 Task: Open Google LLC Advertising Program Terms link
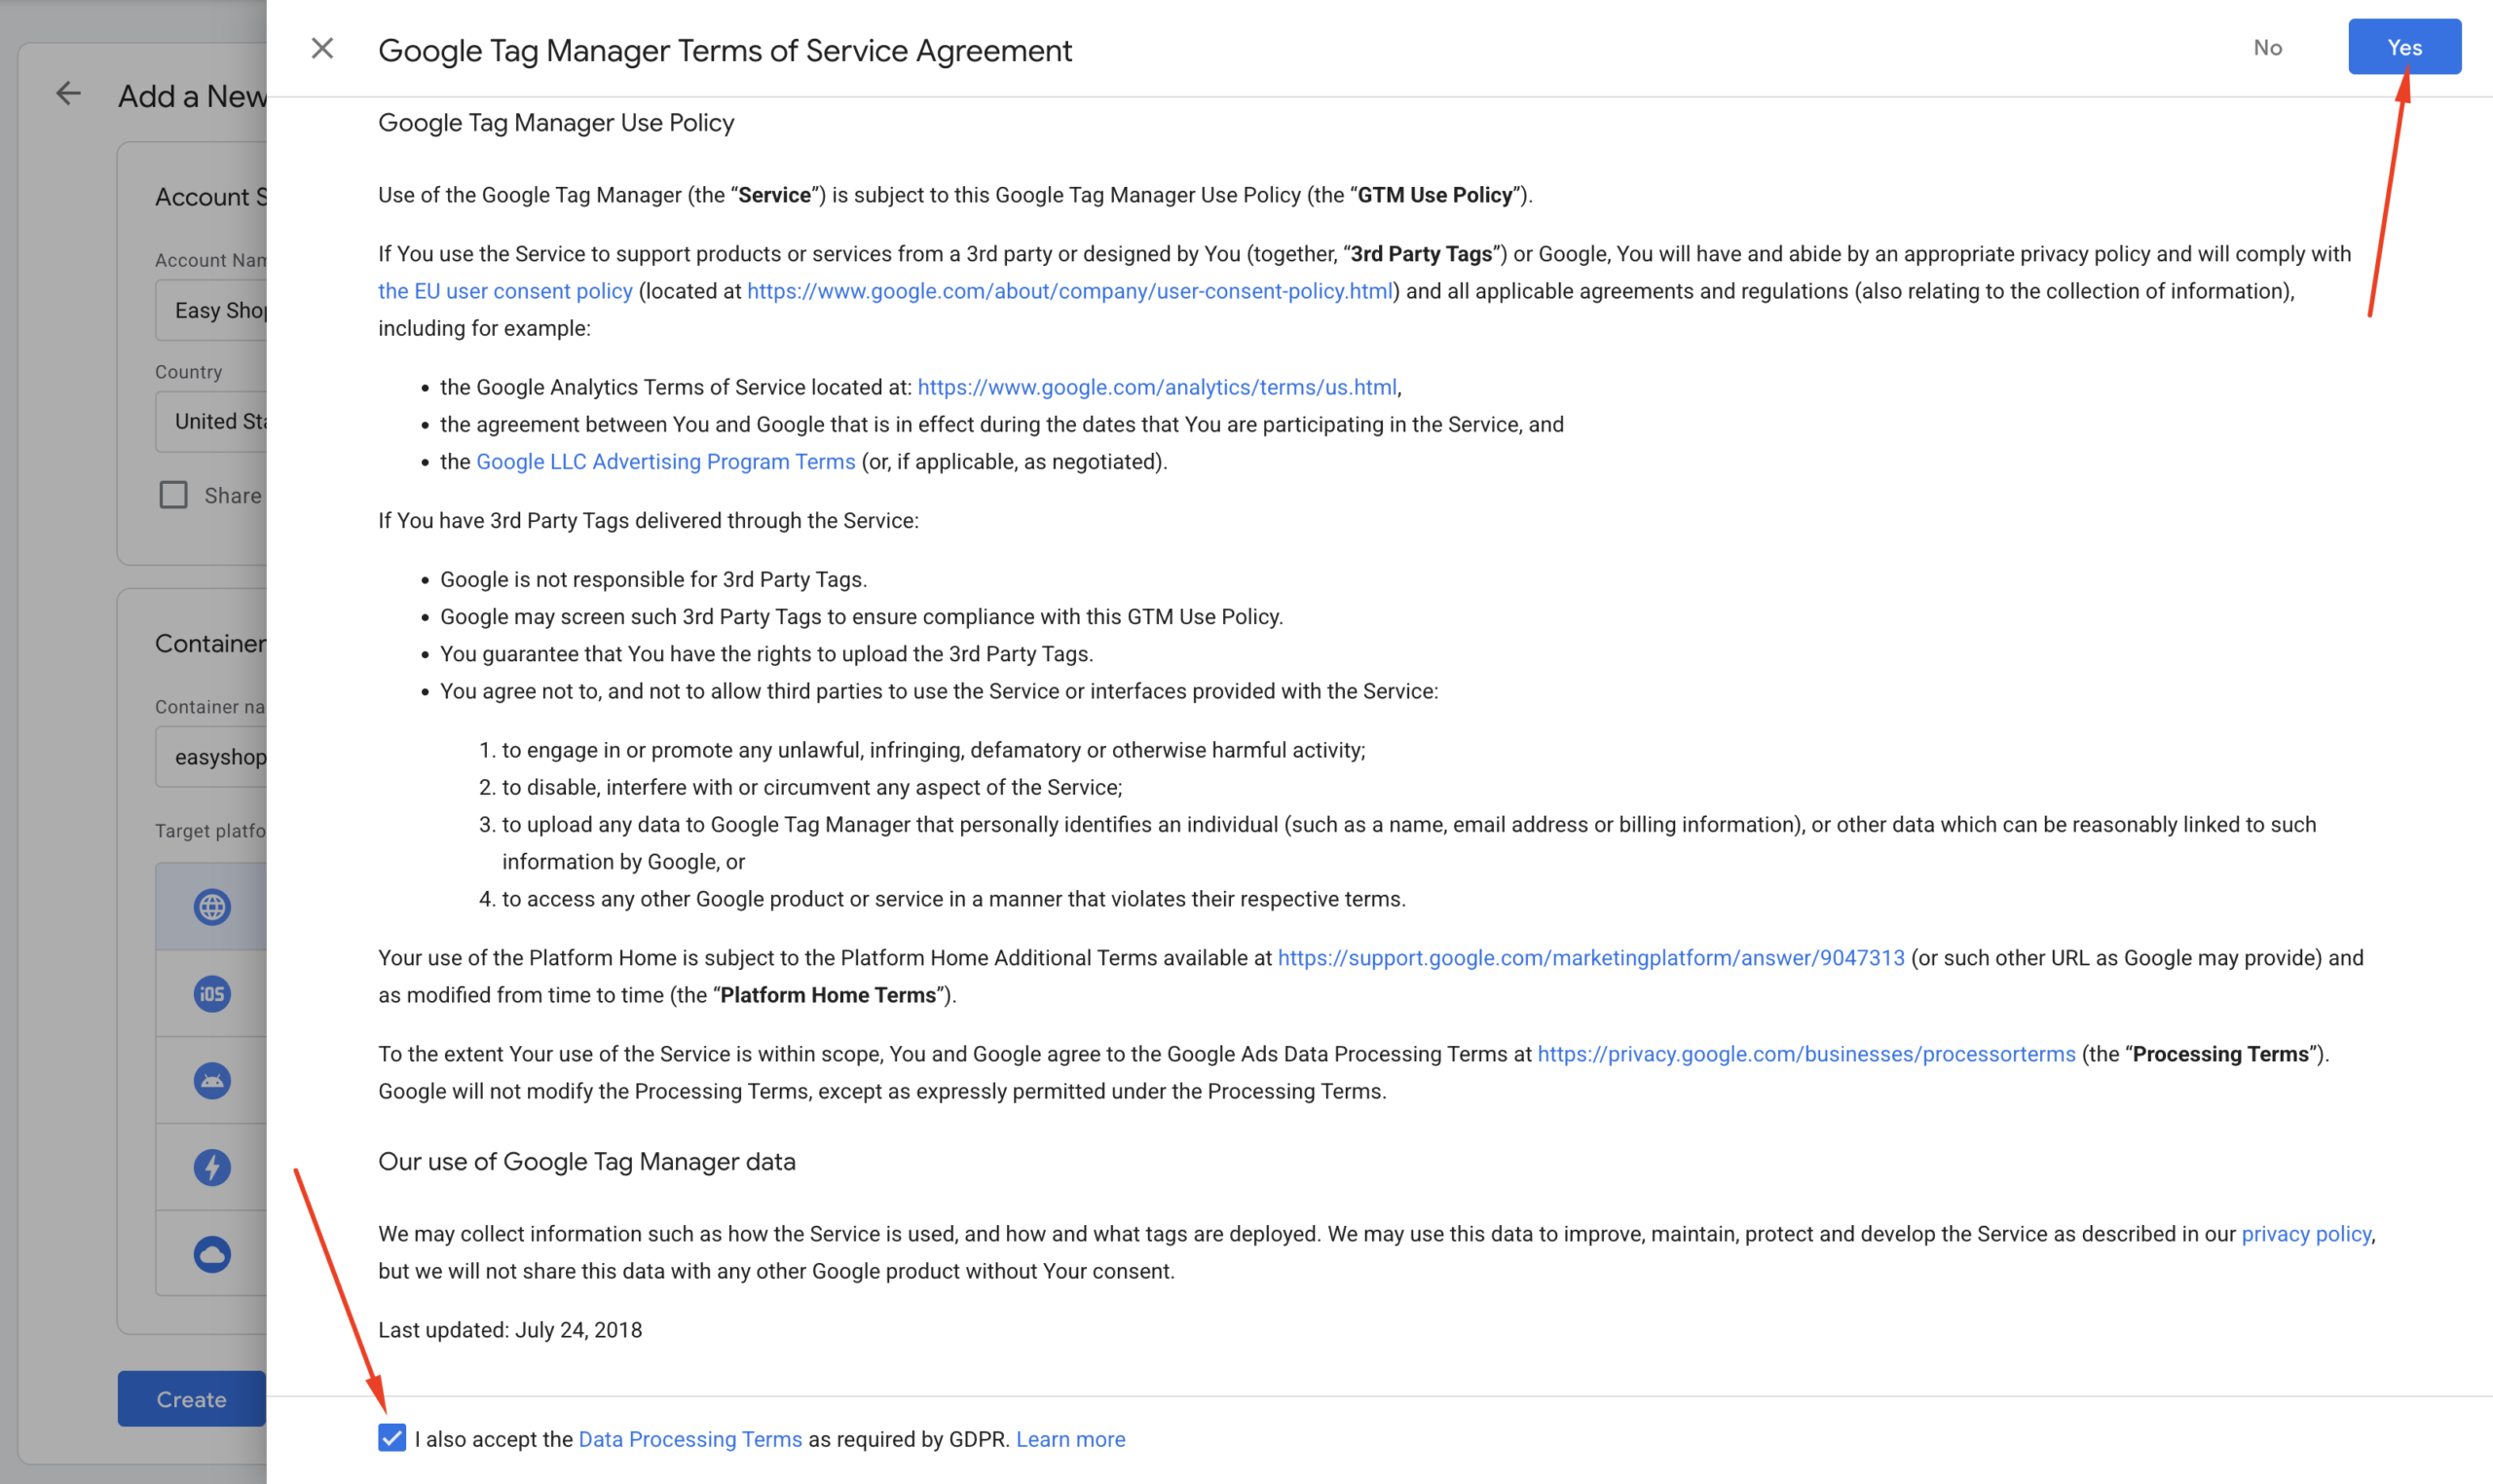tap(665, 461)
